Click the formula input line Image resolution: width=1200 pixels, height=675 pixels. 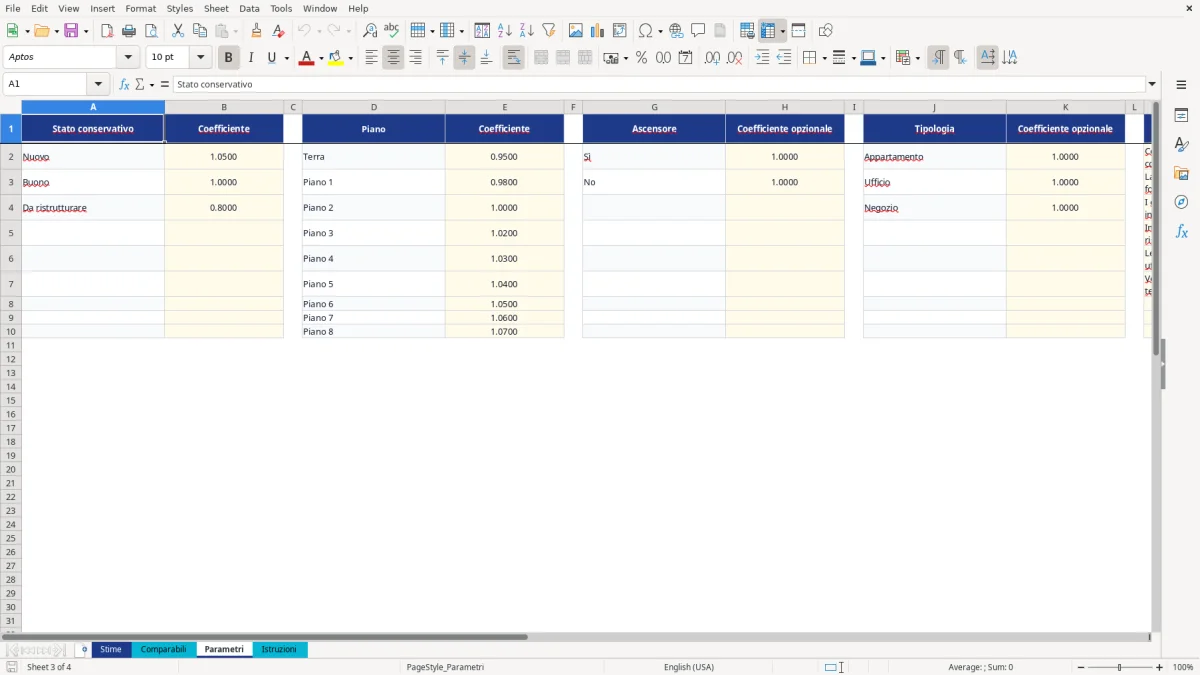point(659,85)
